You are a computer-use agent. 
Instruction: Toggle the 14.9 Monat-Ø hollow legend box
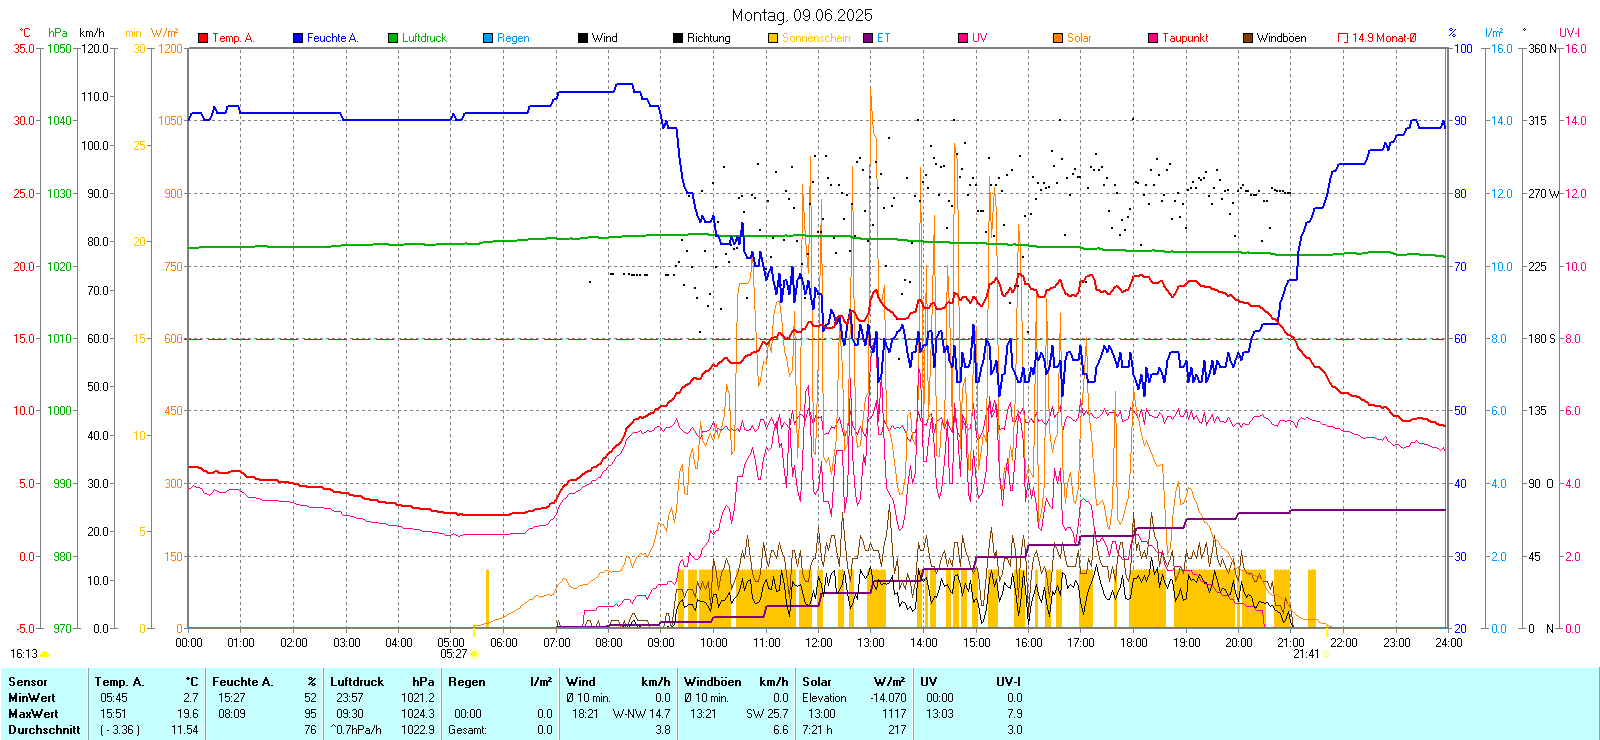coord(1343,38)
